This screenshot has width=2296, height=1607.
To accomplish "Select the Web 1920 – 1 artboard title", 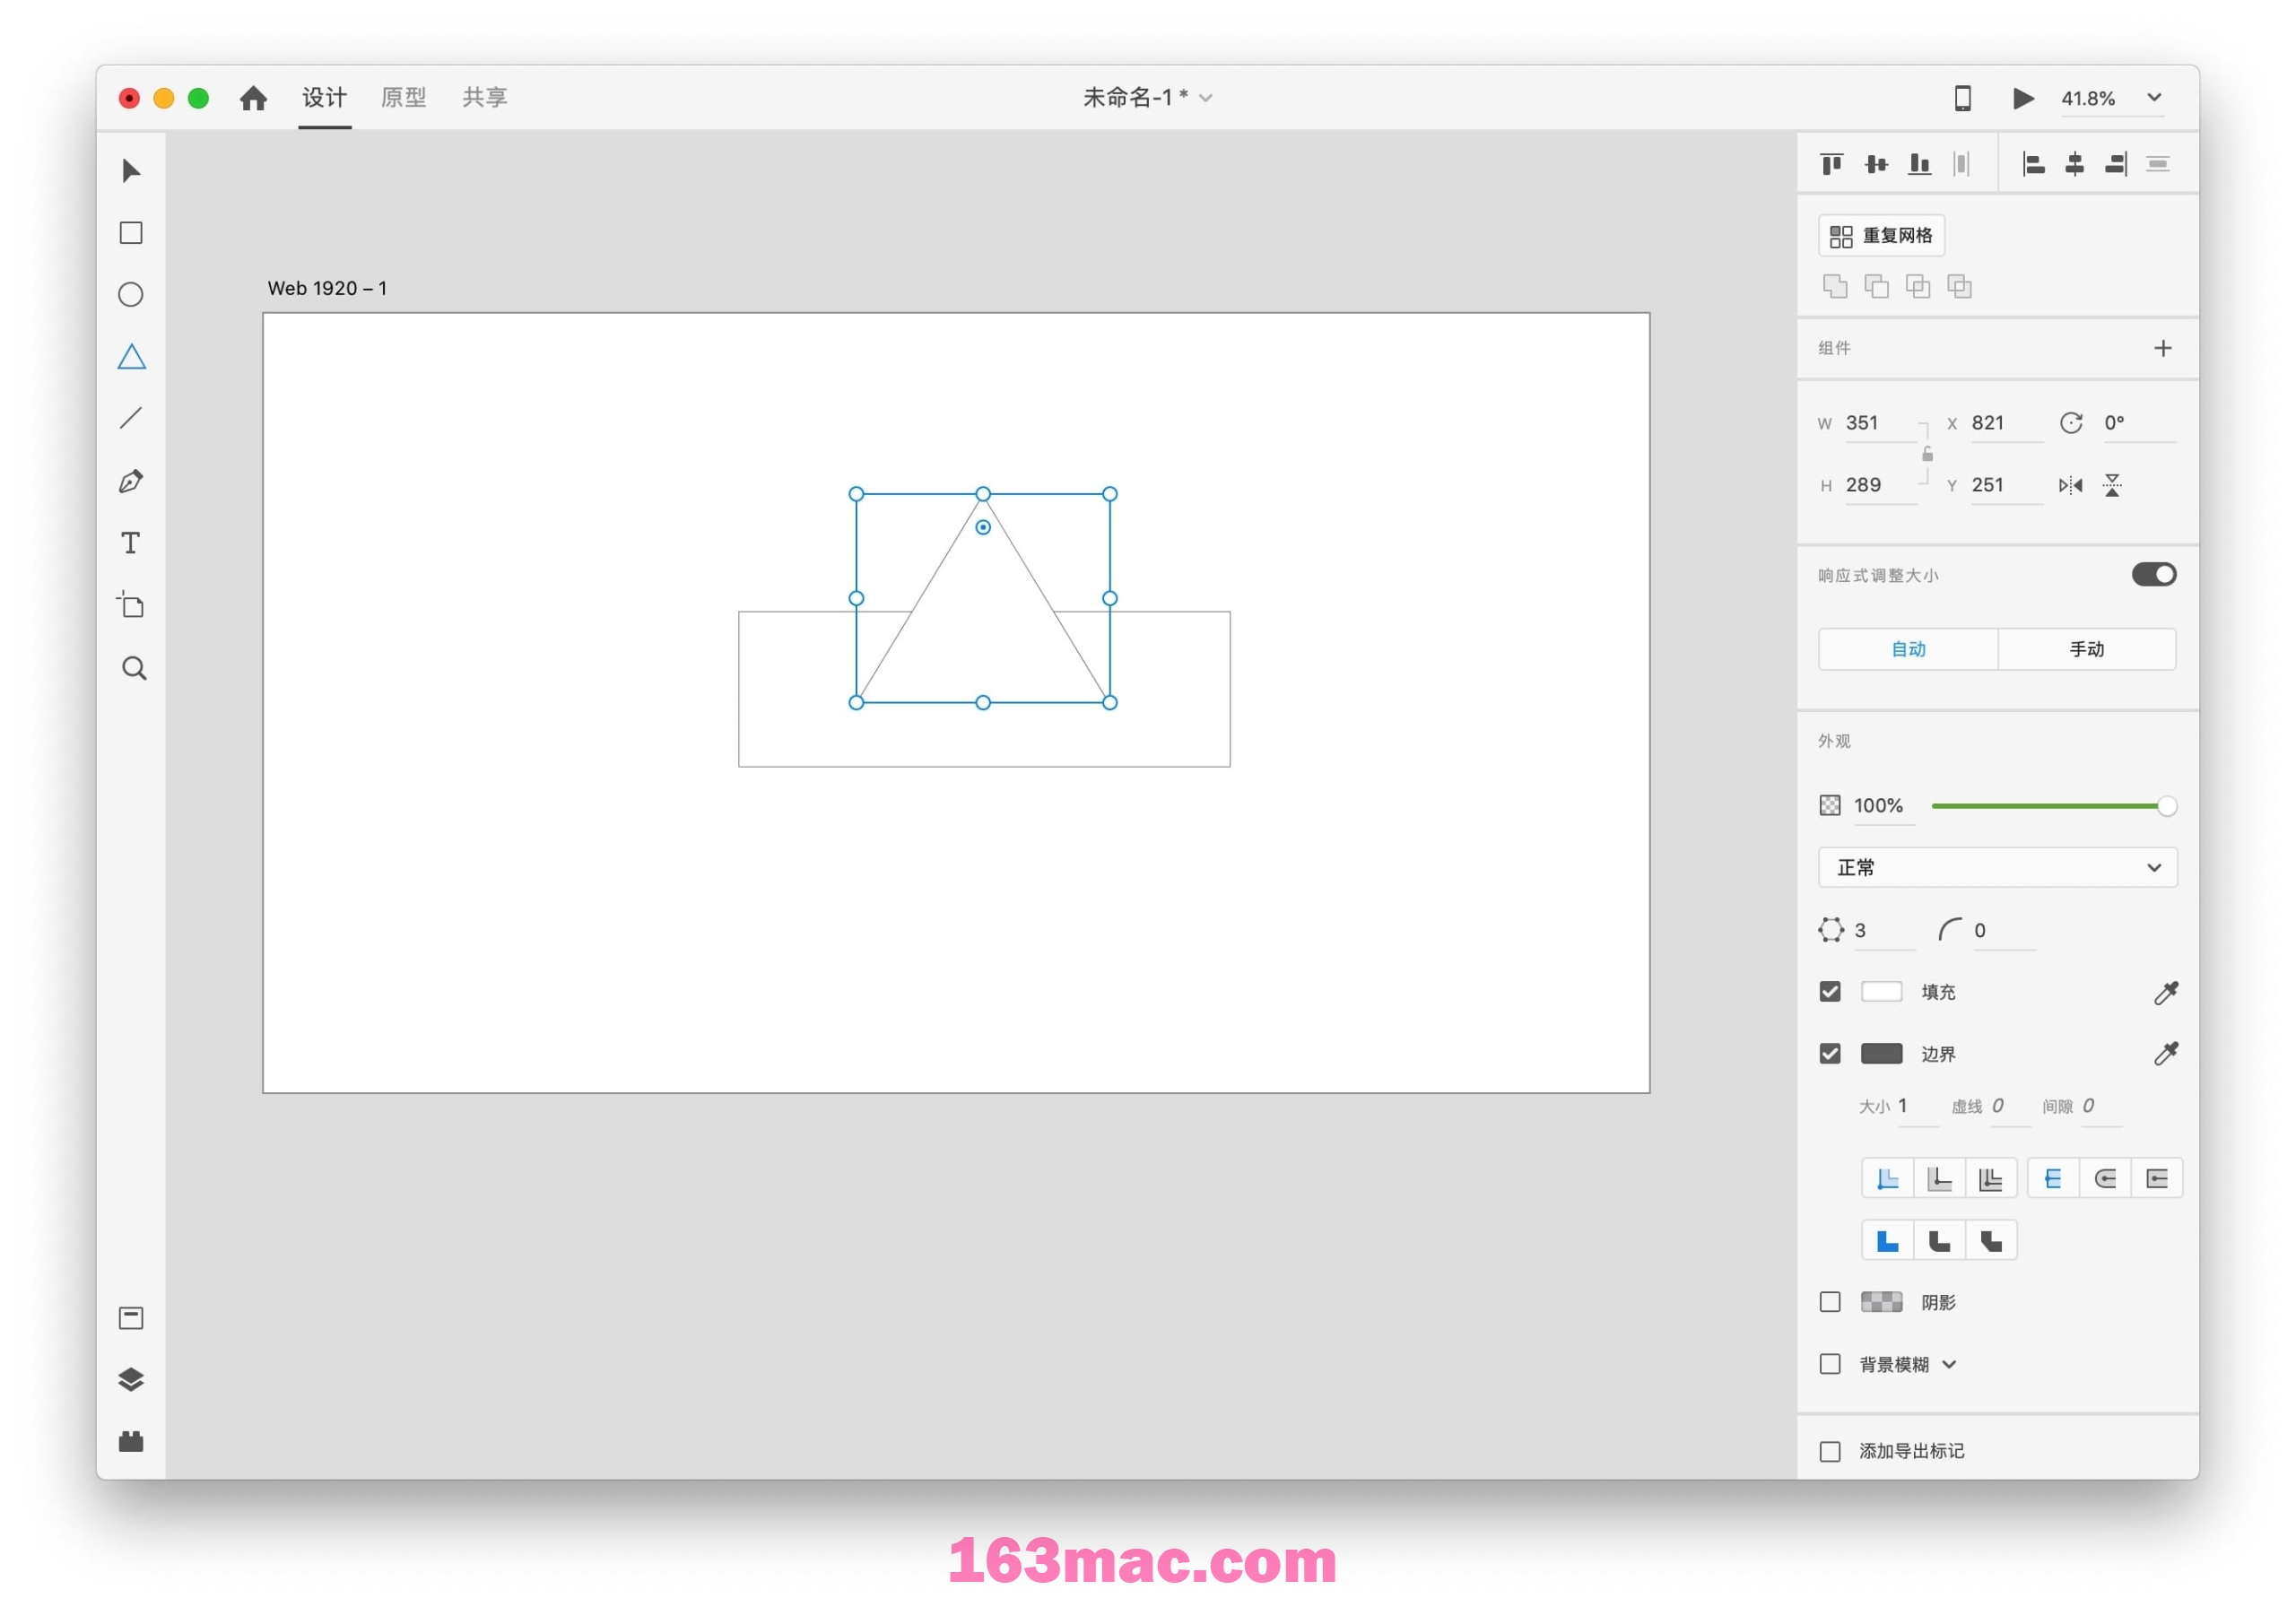I will [x=327, y=288].
